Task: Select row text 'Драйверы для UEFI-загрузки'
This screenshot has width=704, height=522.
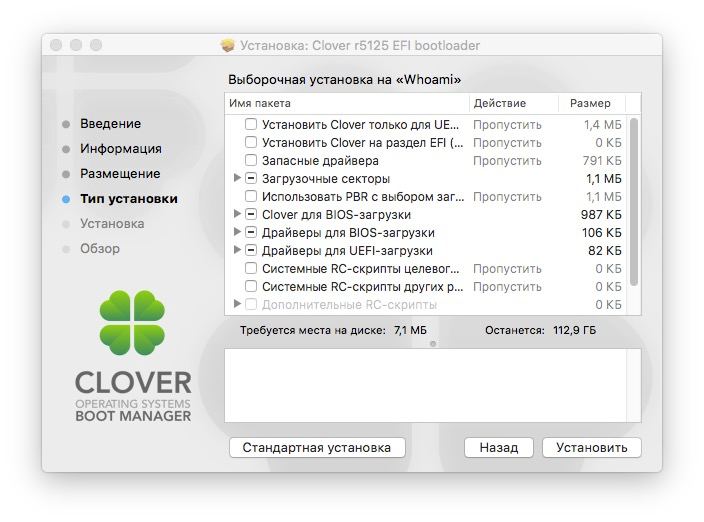Action: pos(347,250)
